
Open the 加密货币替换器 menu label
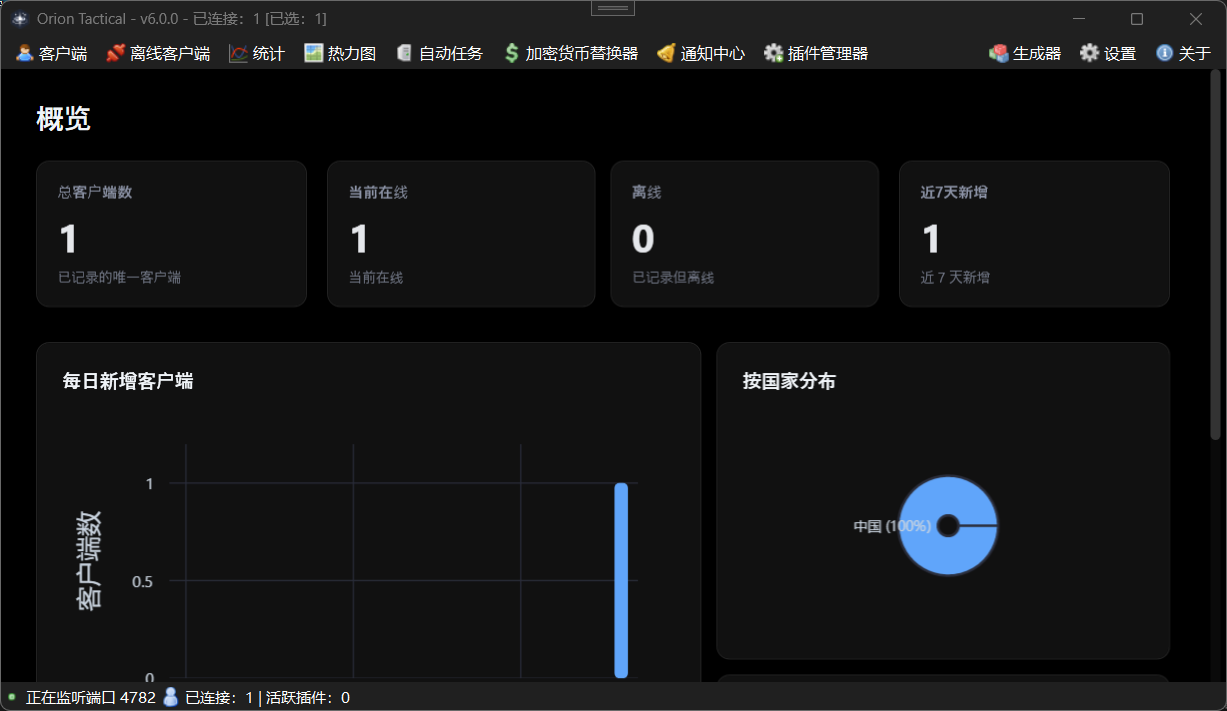[582, 54]
